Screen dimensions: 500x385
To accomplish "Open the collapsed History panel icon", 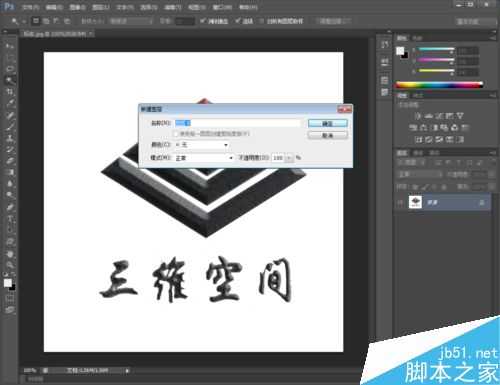I will coord(385,45).
